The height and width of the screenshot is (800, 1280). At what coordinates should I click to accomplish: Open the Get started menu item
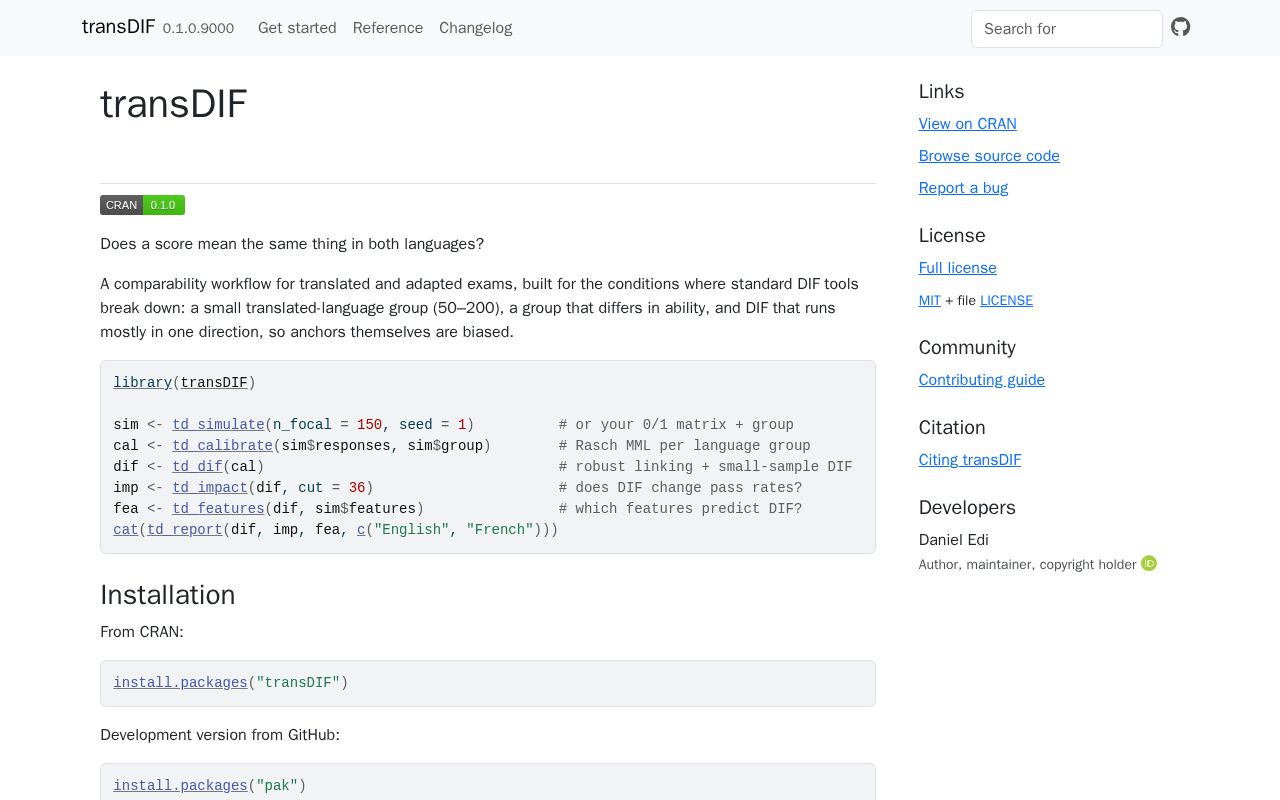click(297, 28)
